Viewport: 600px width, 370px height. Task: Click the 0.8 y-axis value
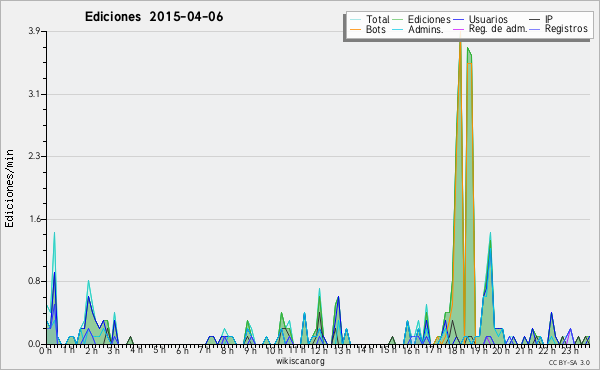[x=34, y=281]
